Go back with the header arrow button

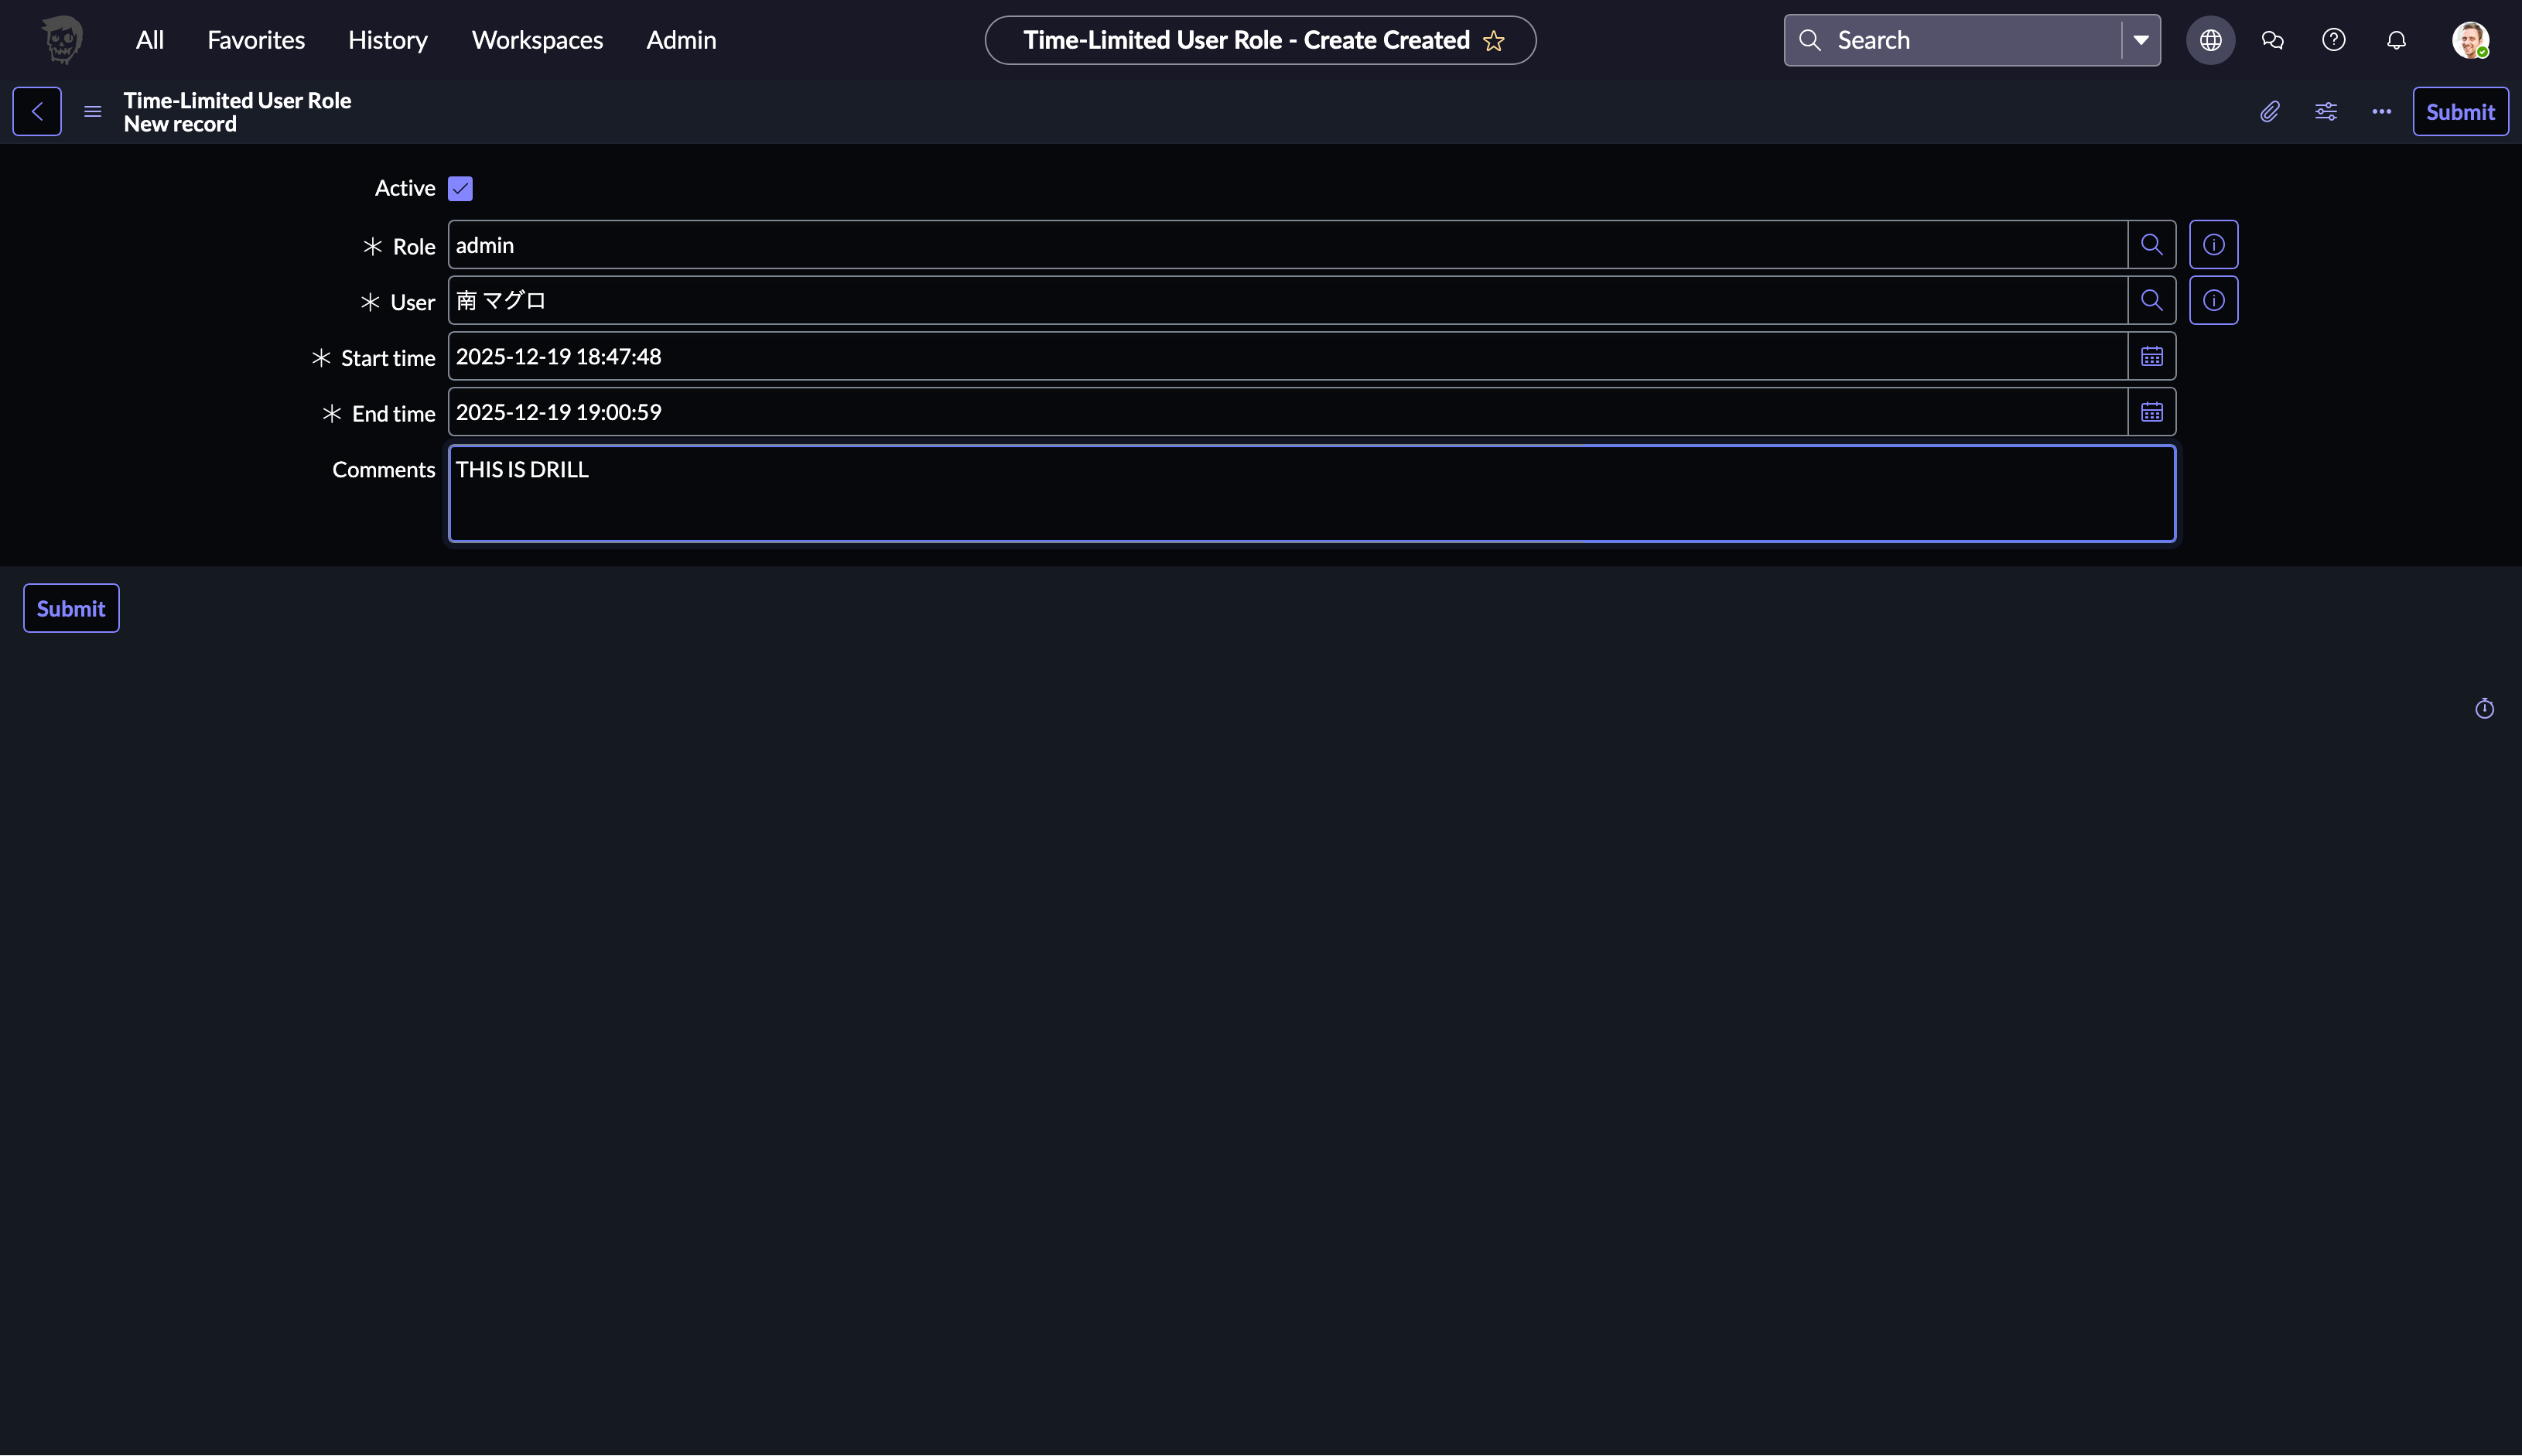tap(37, 112)
